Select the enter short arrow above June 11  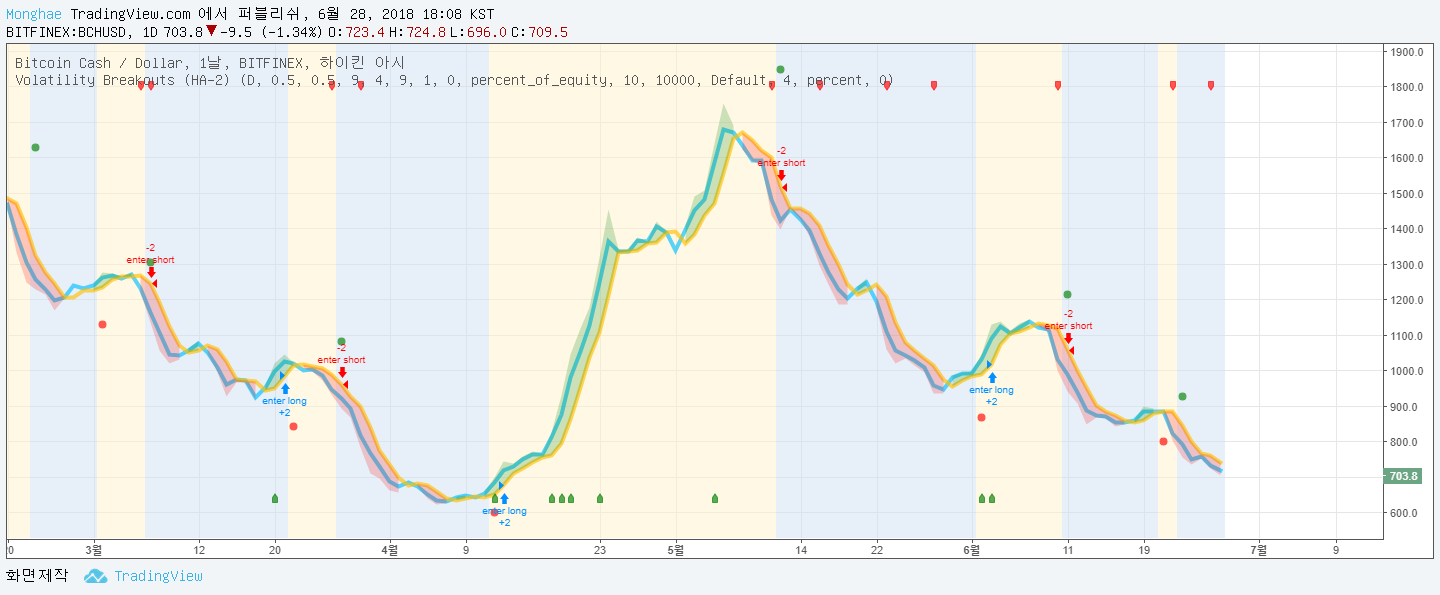point(1068,339)
